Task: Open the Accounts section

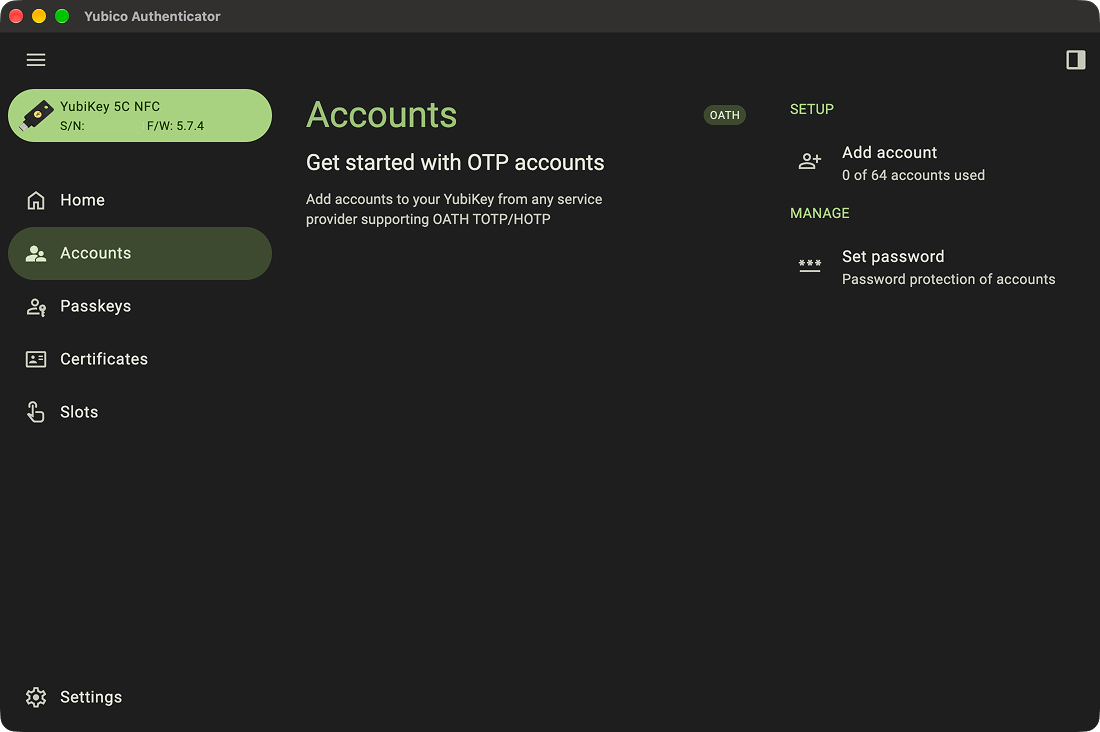Action: tap(140, 253)
